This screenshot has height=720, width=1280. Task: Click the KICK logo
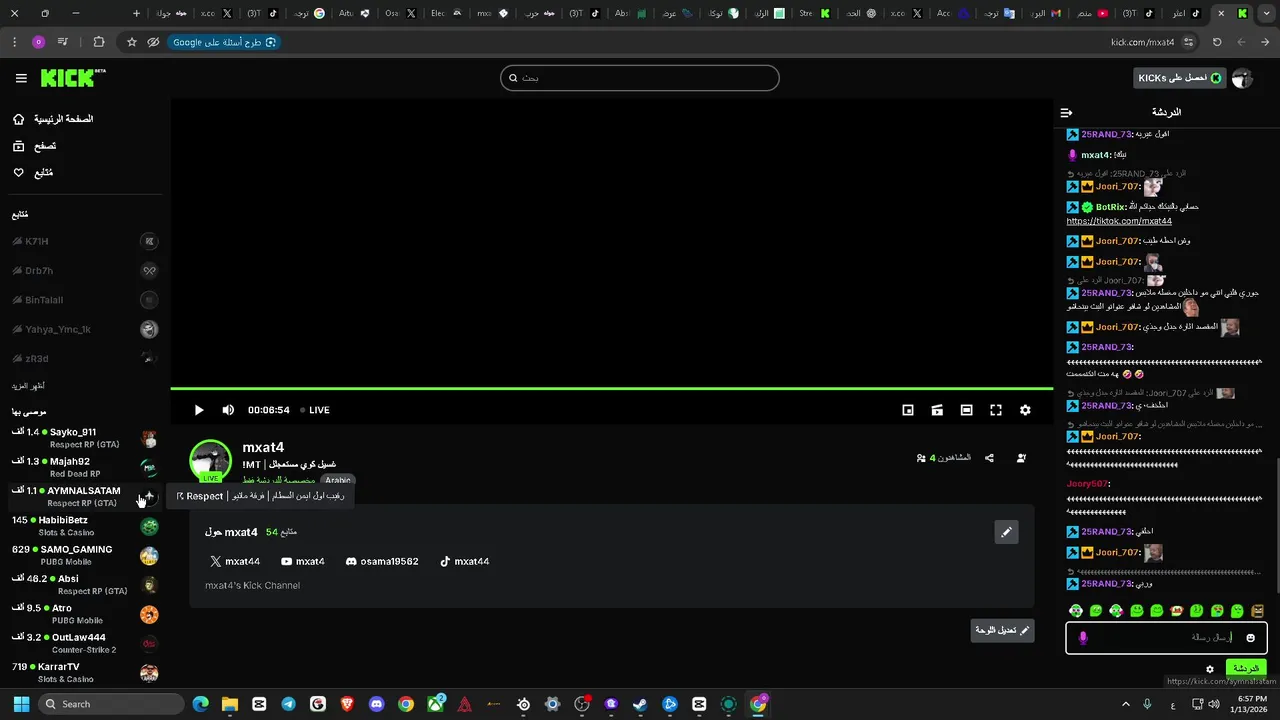tap(73, 78)
